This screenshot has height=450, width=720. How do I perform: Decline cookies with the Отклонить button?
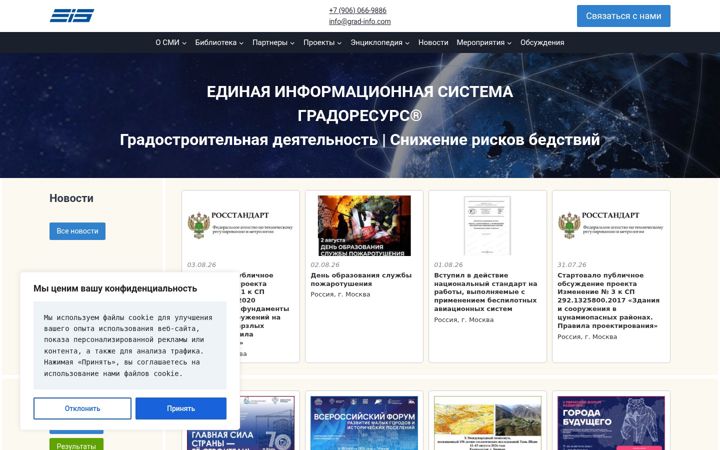pyautogui.click(x=82, y=408)
